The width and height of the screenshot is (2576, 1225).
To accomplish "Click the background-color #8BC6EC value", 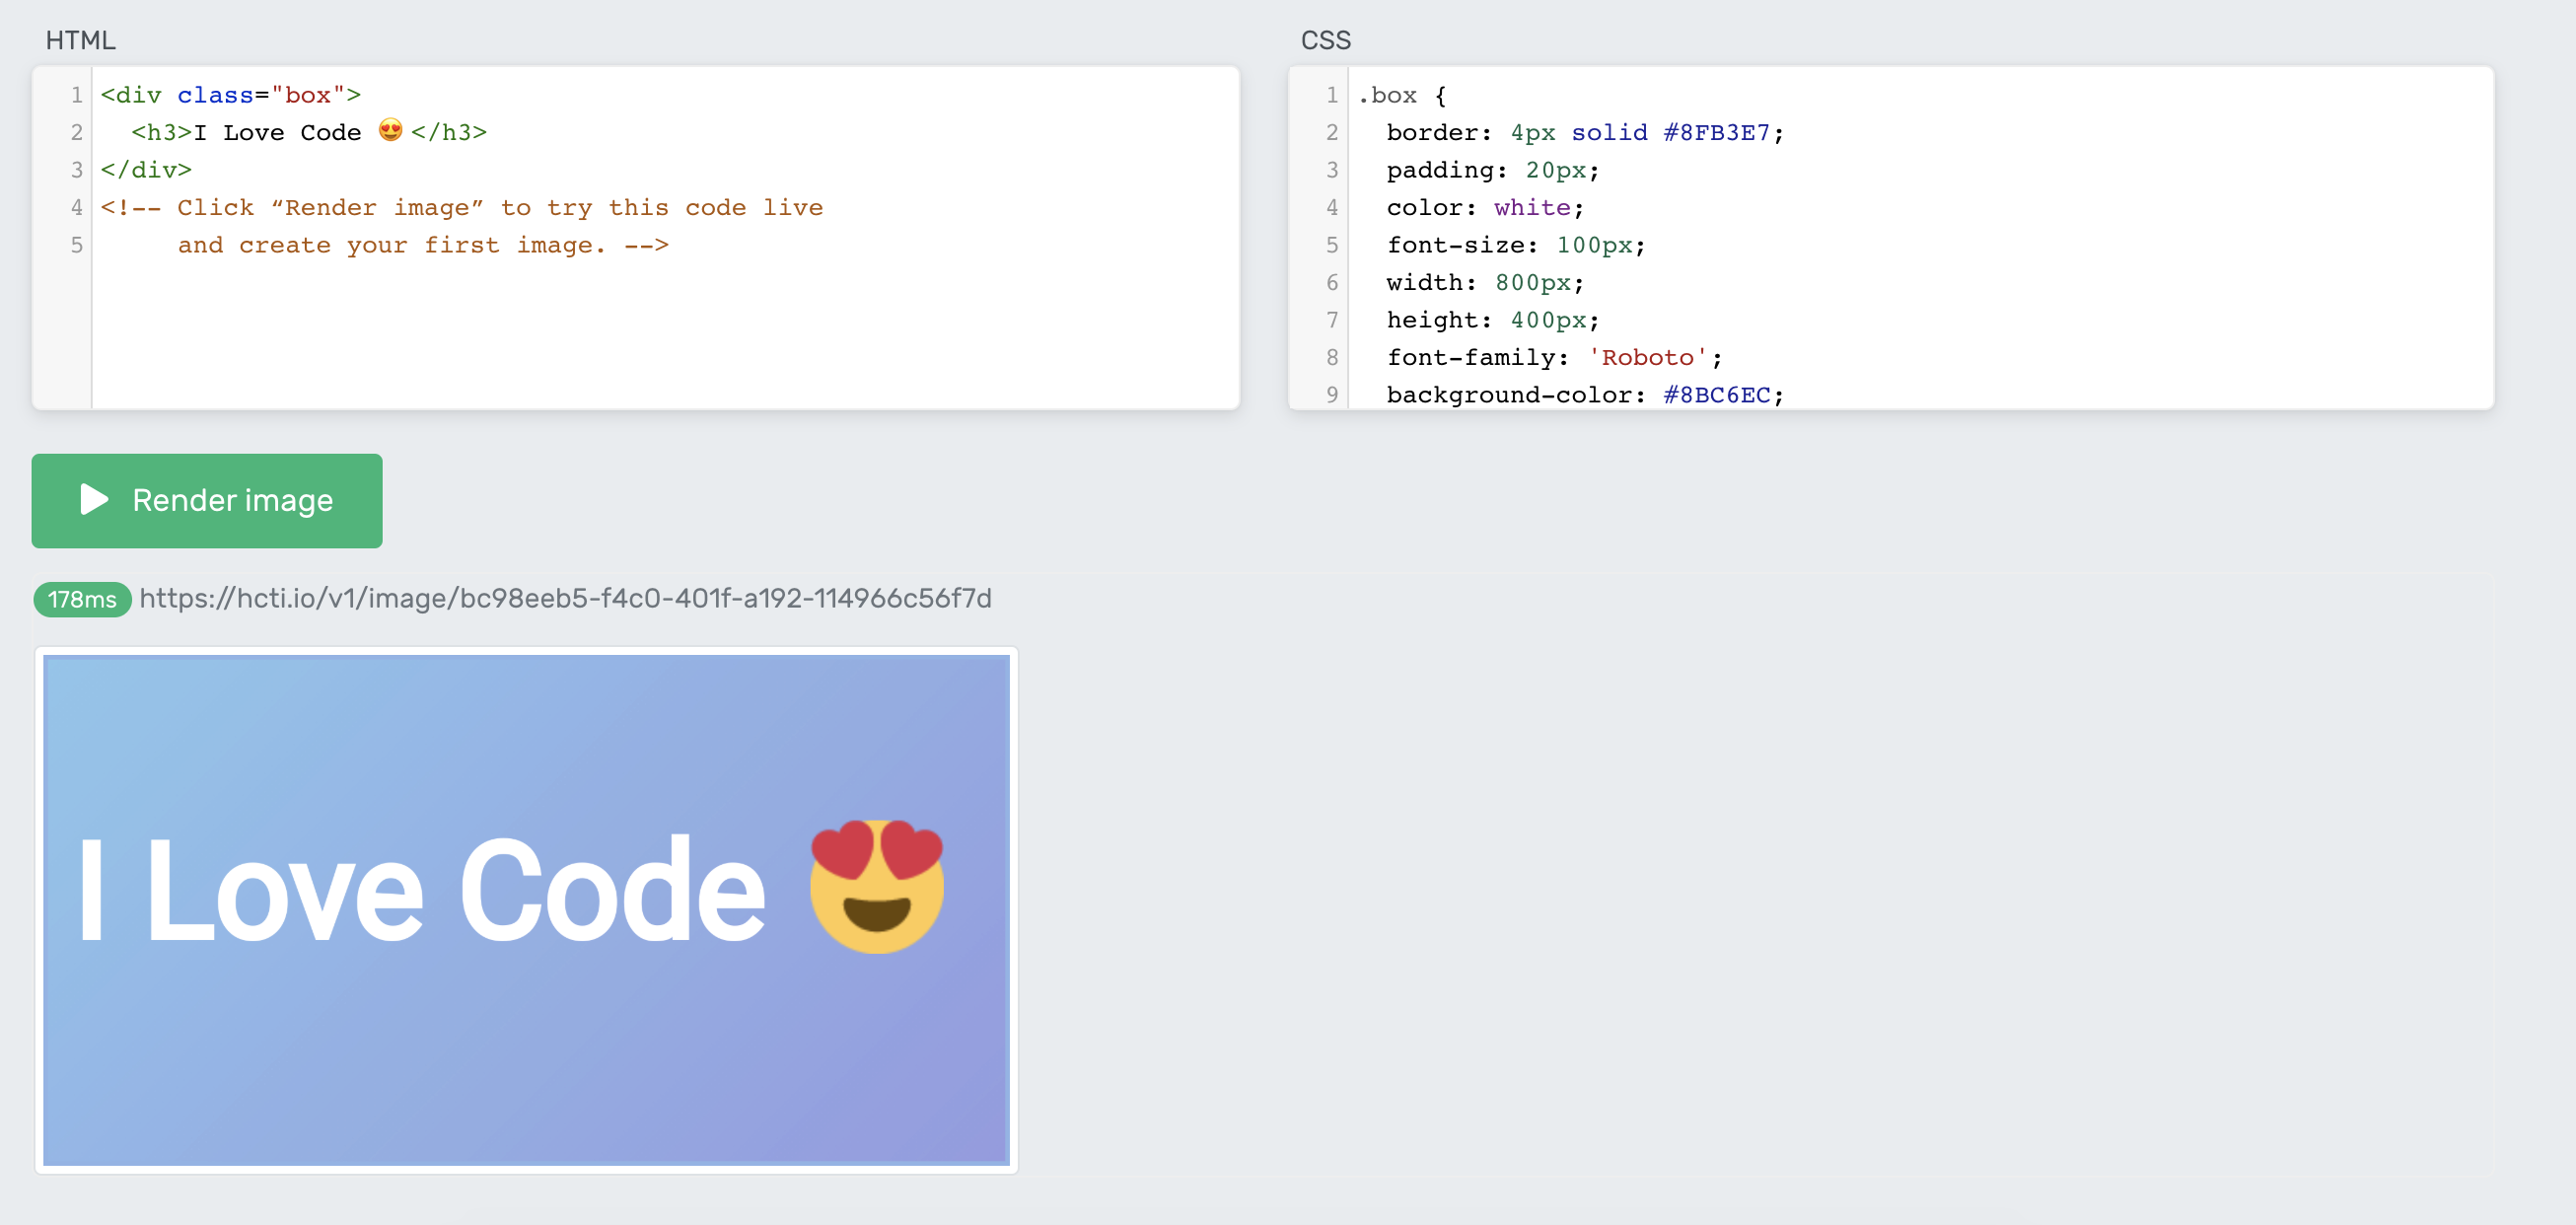I will 1717,395.
